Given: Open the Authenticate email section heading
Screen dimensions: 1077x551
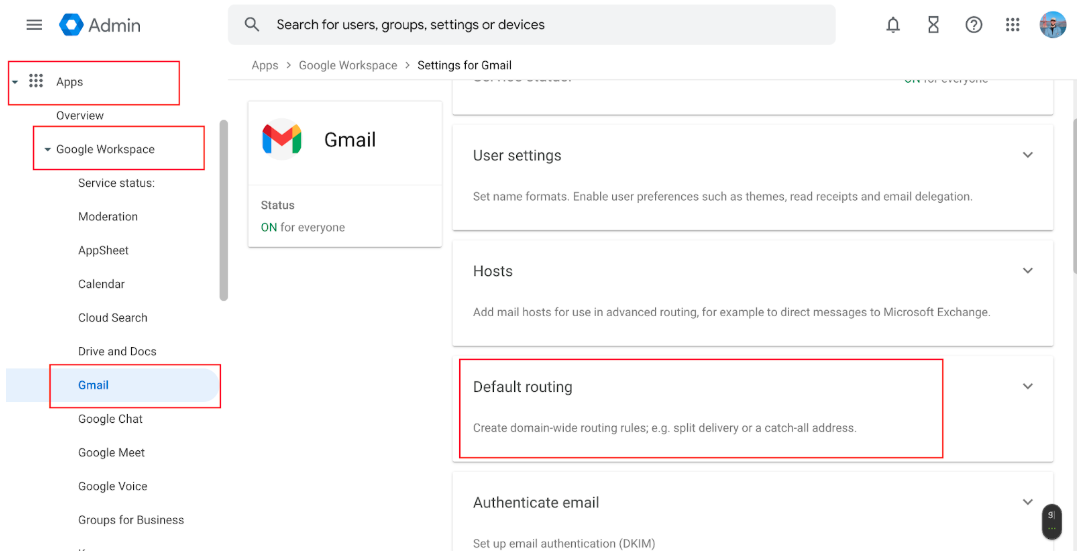Looking at the screenshot, I should pos(536,502).
